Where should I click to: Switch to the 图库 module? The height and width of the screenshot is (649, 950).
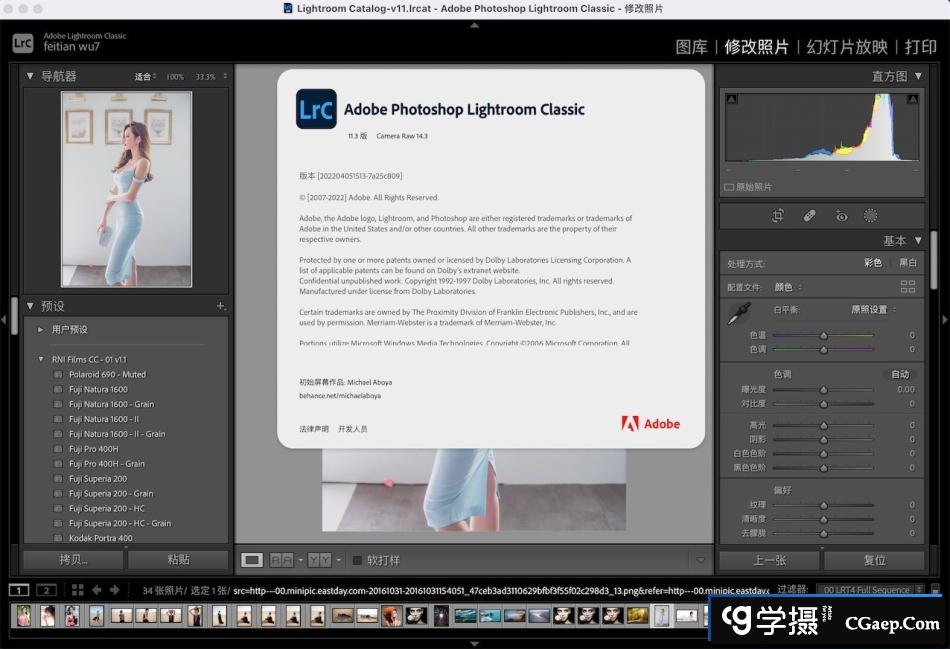(691, 47)
